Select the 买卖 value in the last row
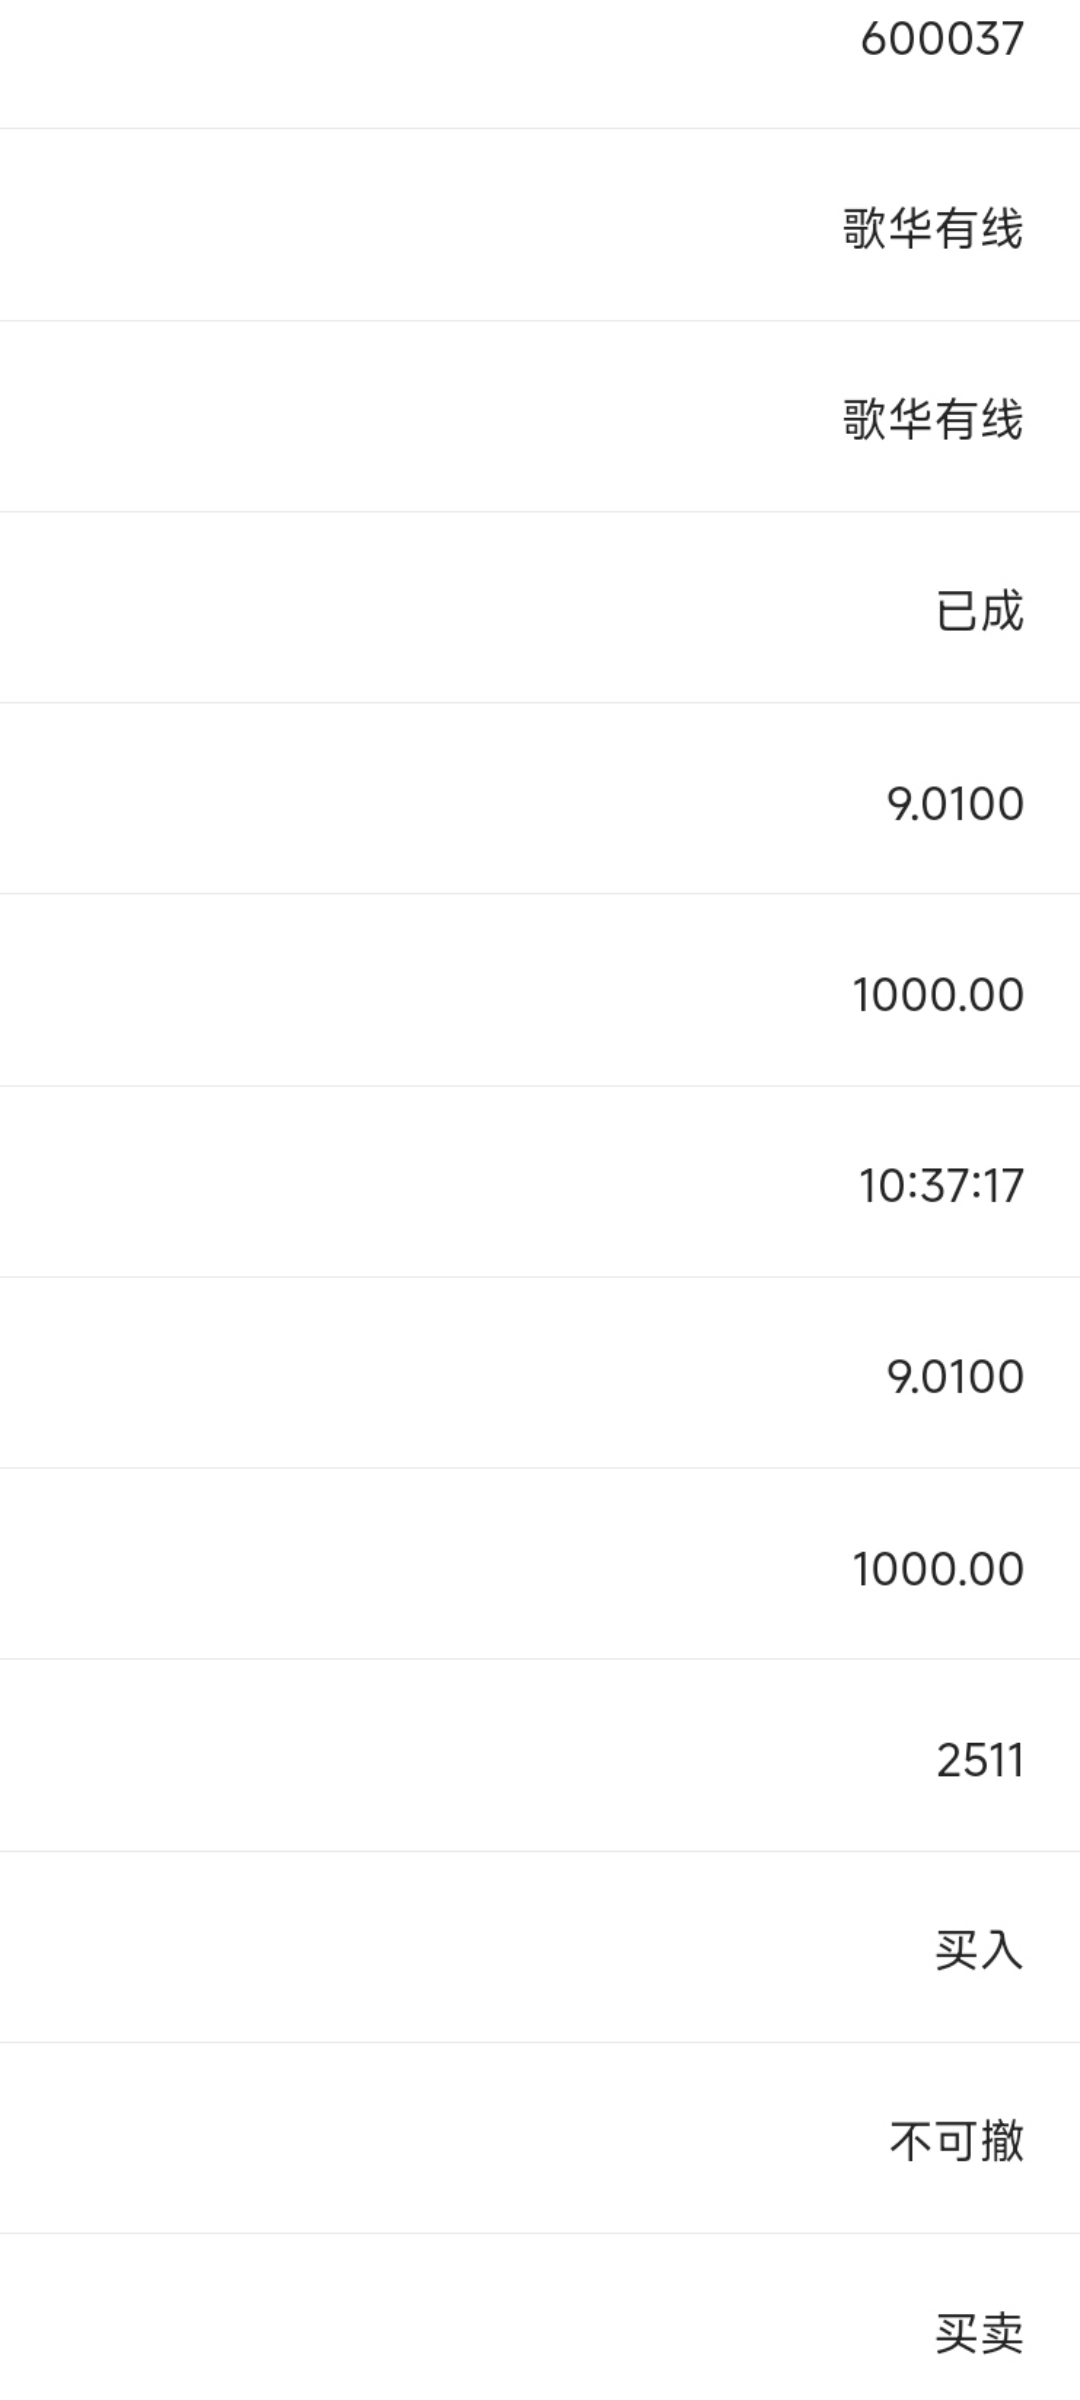 pyautogui.click(x=979, y=2333)
